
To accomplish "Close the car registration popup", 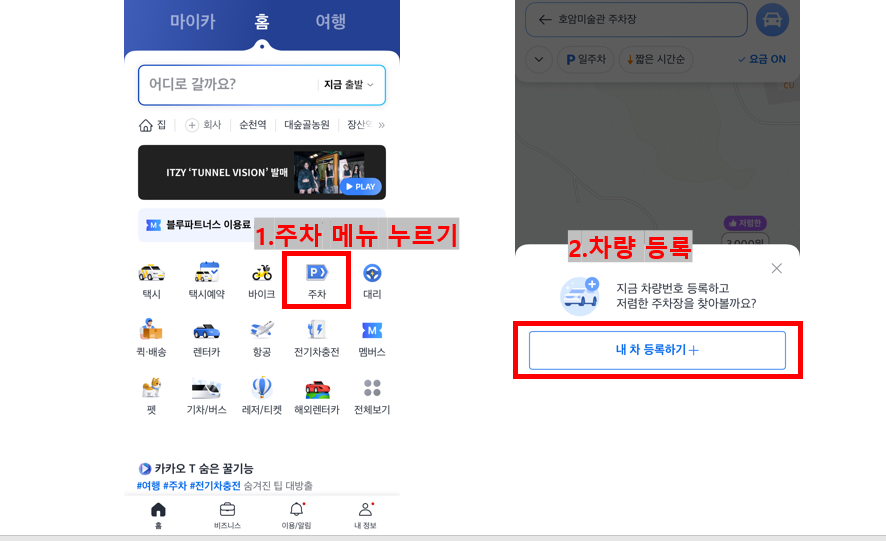I will click(x=777, y=268).
